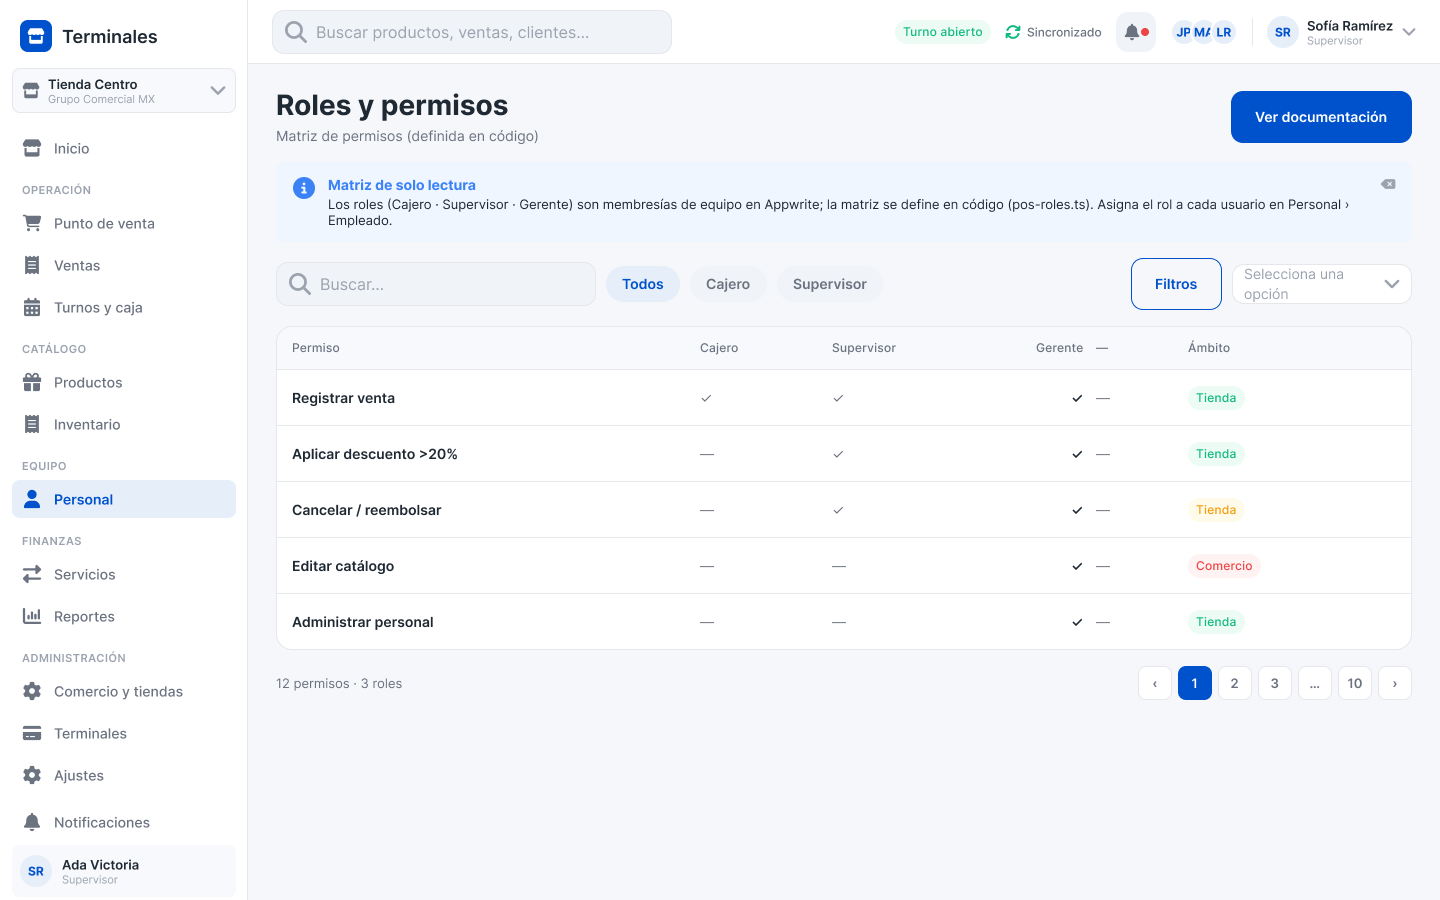
Task: Click the Ver documentación button
Action: point(1321,117)
